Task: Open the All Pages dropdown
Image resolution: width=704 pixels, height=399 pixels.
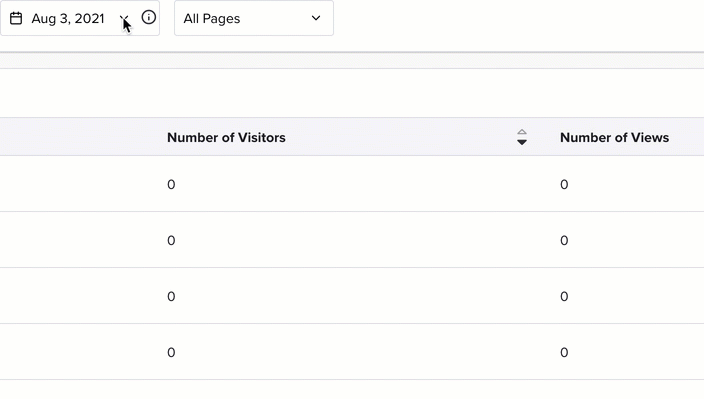Action: [254, 18]
